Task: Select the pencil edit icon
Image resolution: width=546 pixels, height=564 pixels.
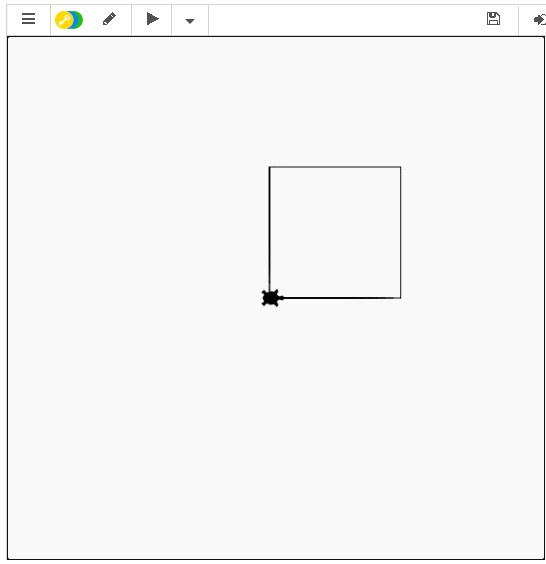Action: coord(109,19)
